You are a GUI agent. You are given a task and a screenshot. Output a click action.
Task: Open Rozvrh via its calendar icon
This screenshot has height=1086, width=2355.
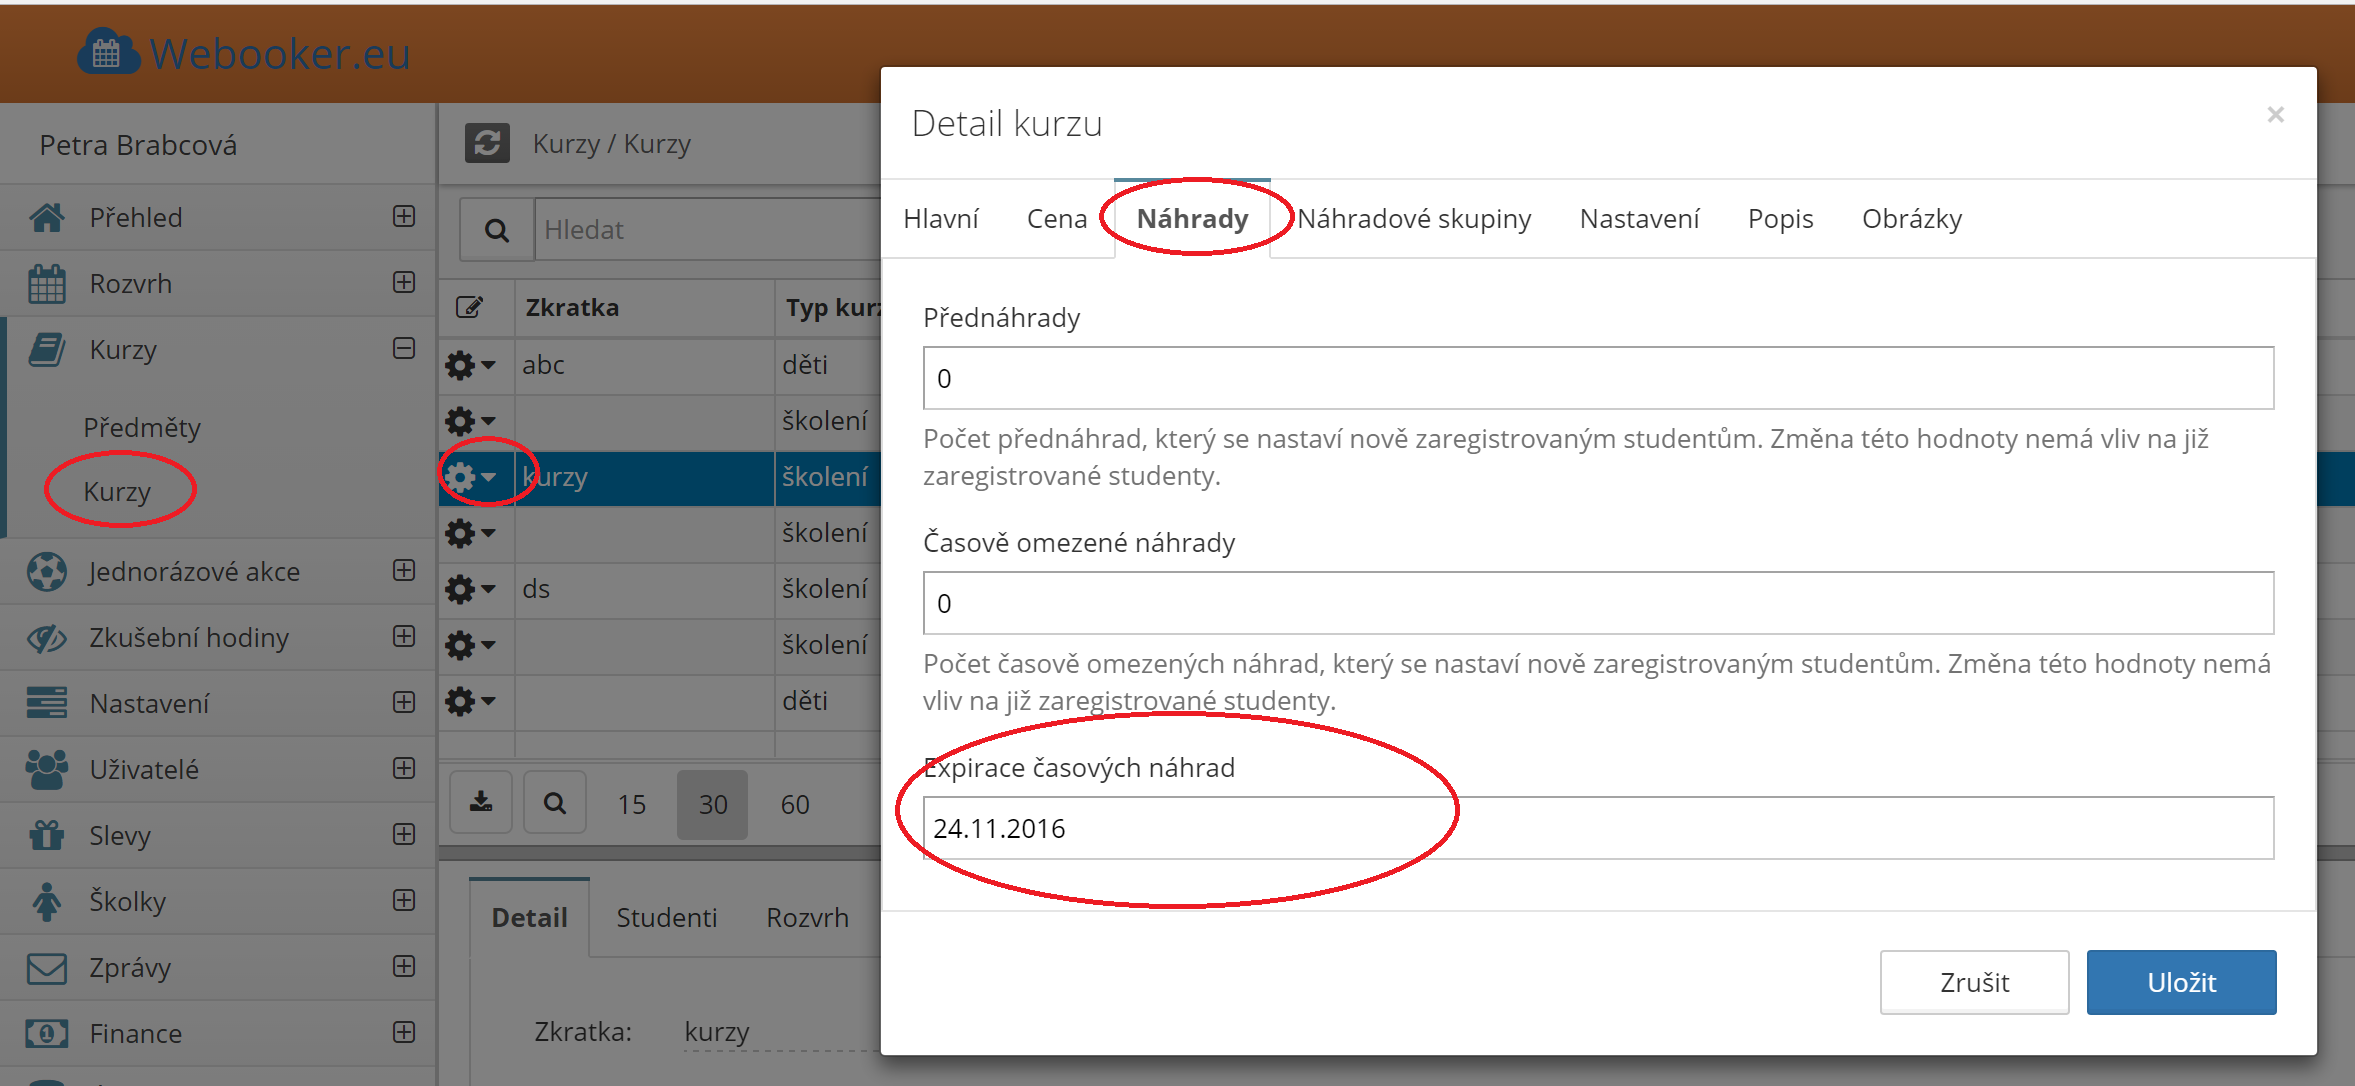tap(47, 284)
